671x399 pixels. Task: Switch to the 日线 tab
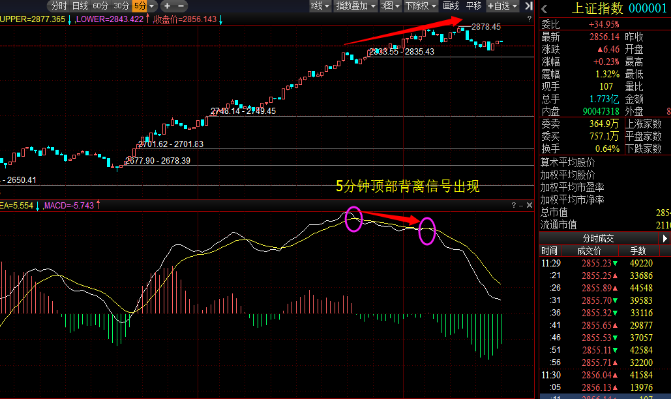(x=80, y=6)
